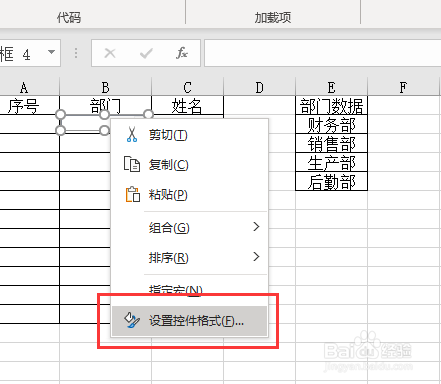Open the Name Box dropdown arrow
The height and width of the screenshot is (384, 441).
51,52
